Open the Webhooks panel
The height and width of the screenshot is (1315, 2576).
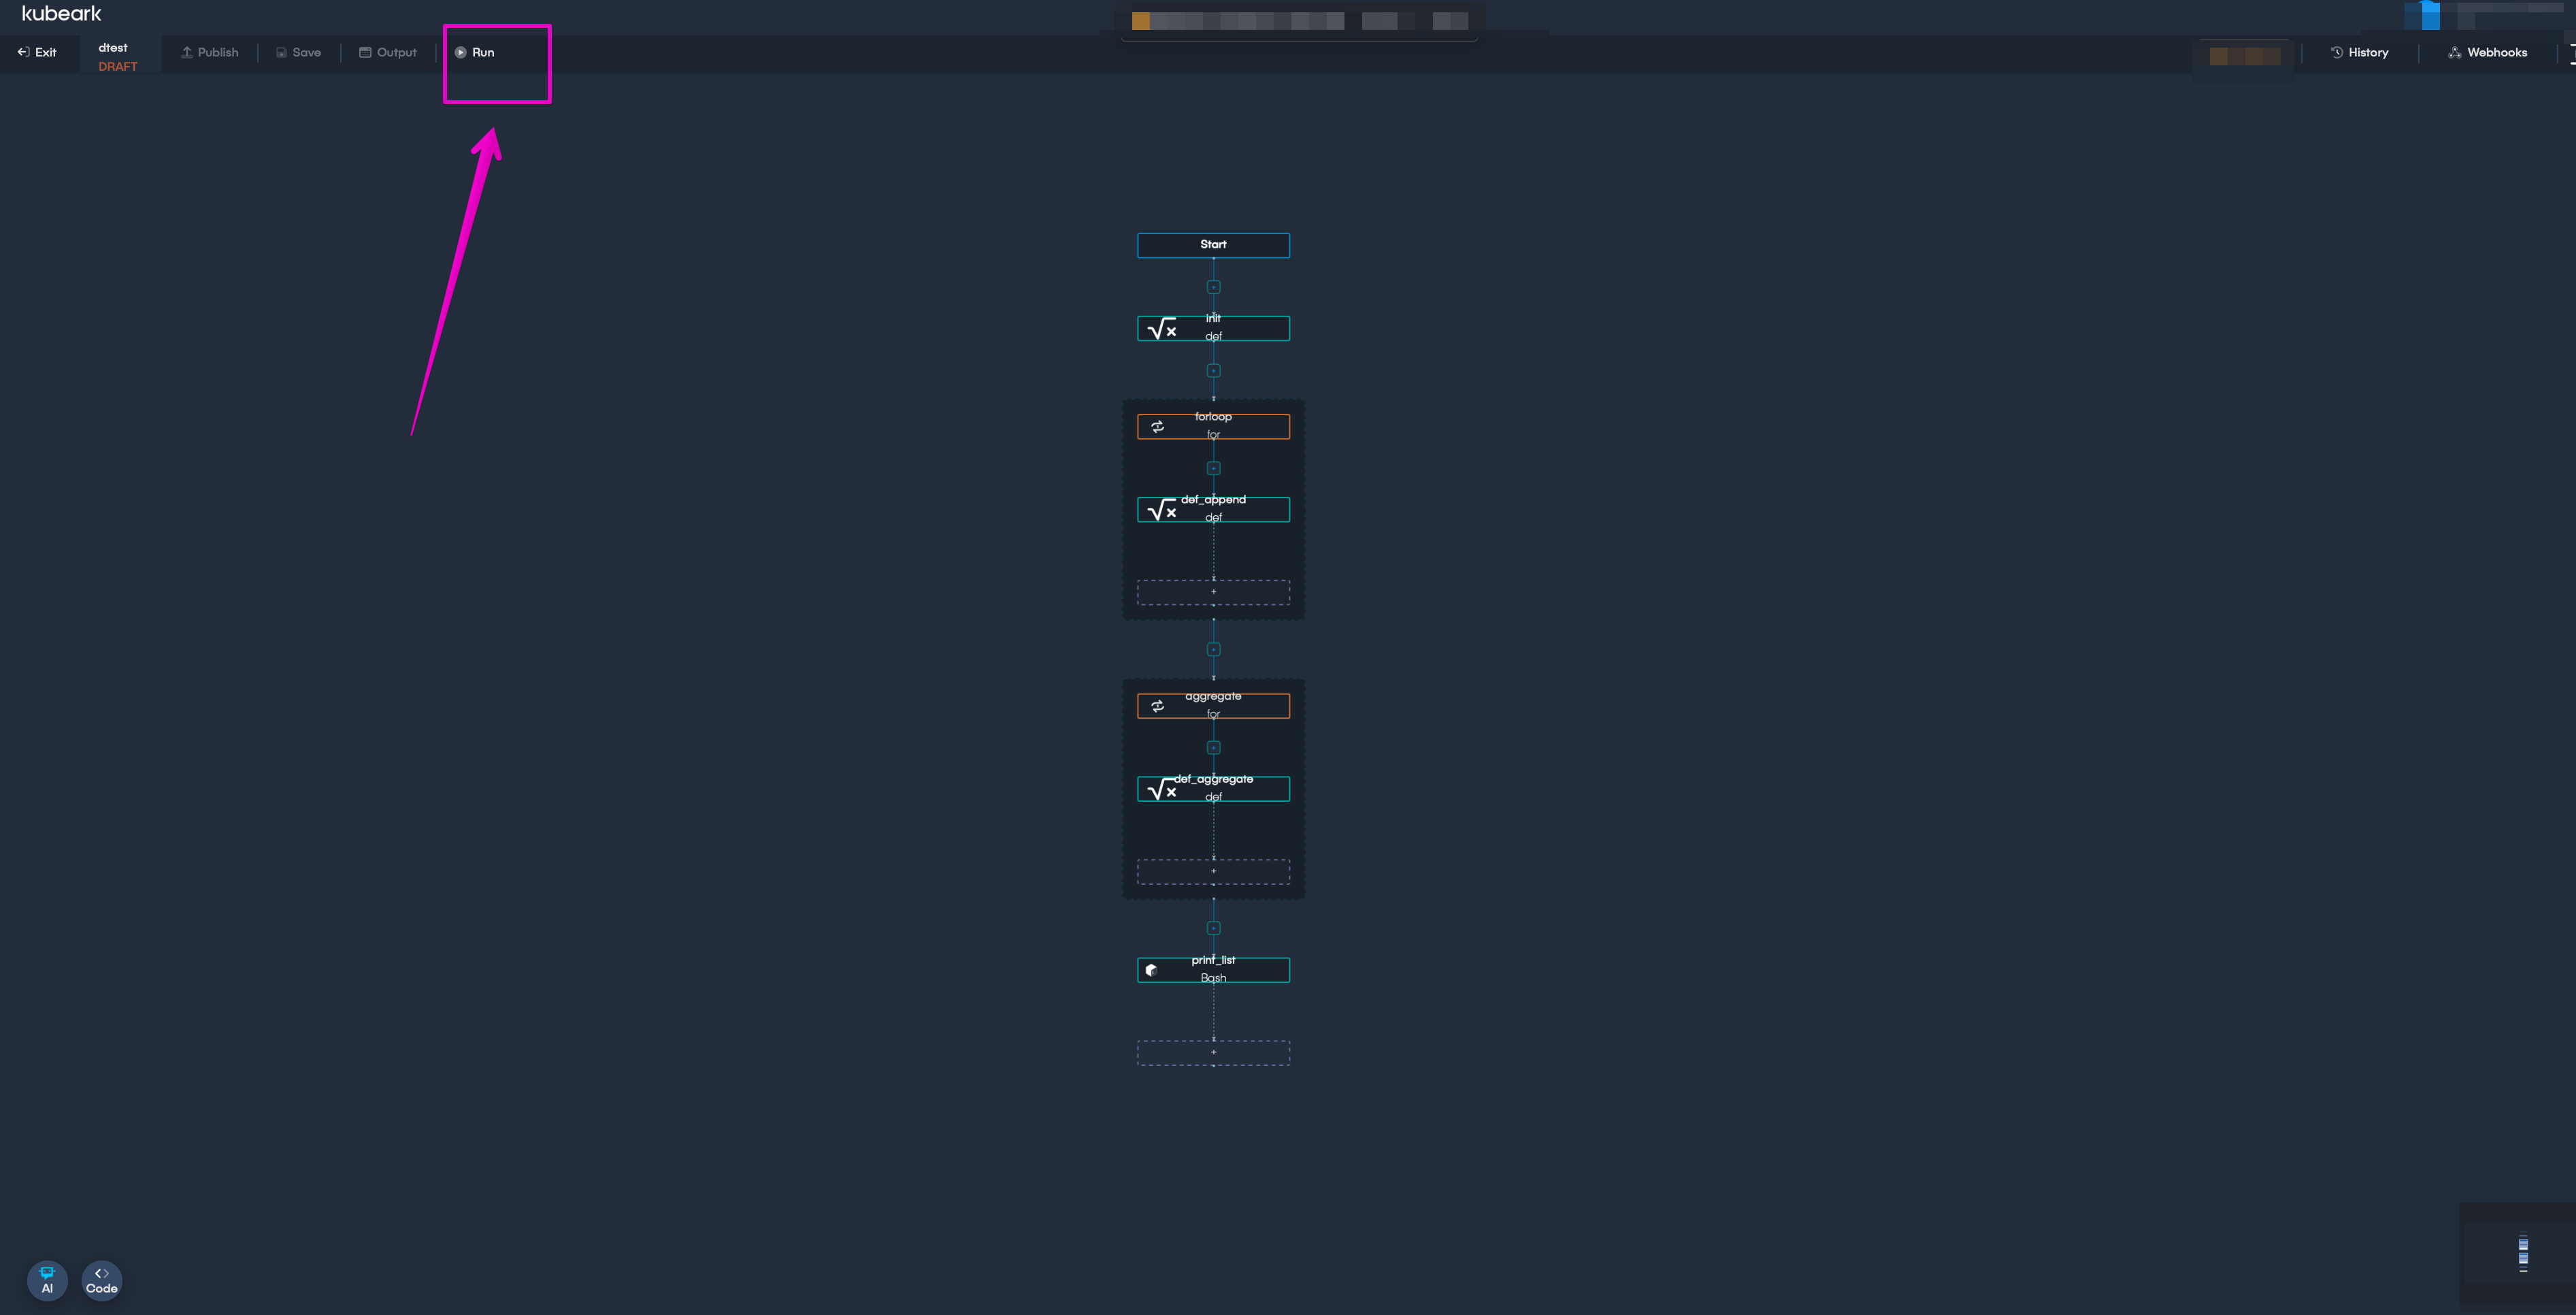pos(2489,52)
